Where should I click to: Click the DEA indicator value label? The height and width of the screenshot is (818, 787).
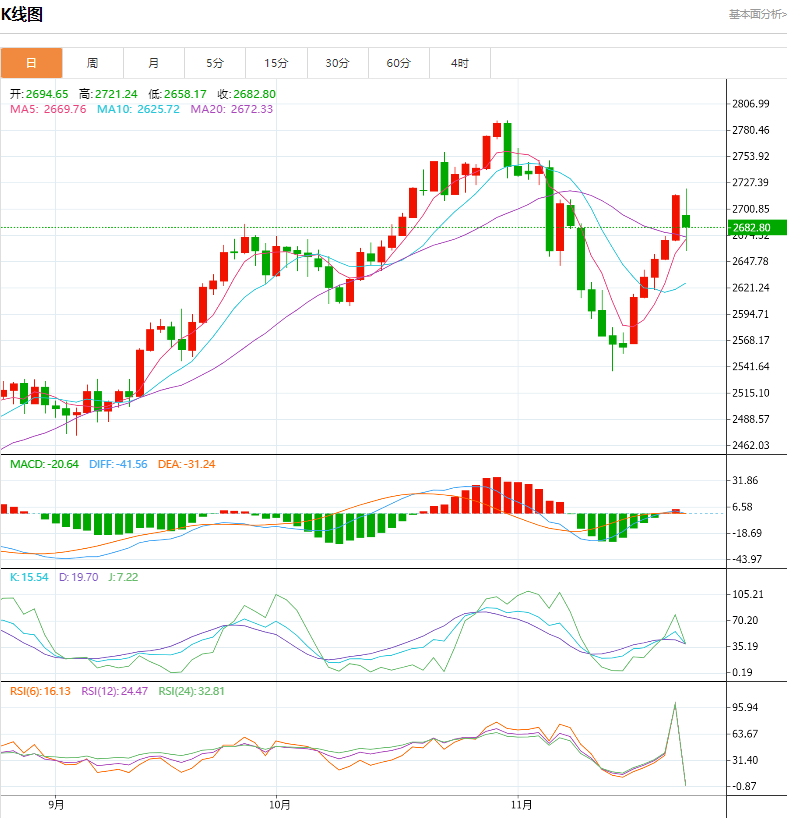(x=187, y=464)
